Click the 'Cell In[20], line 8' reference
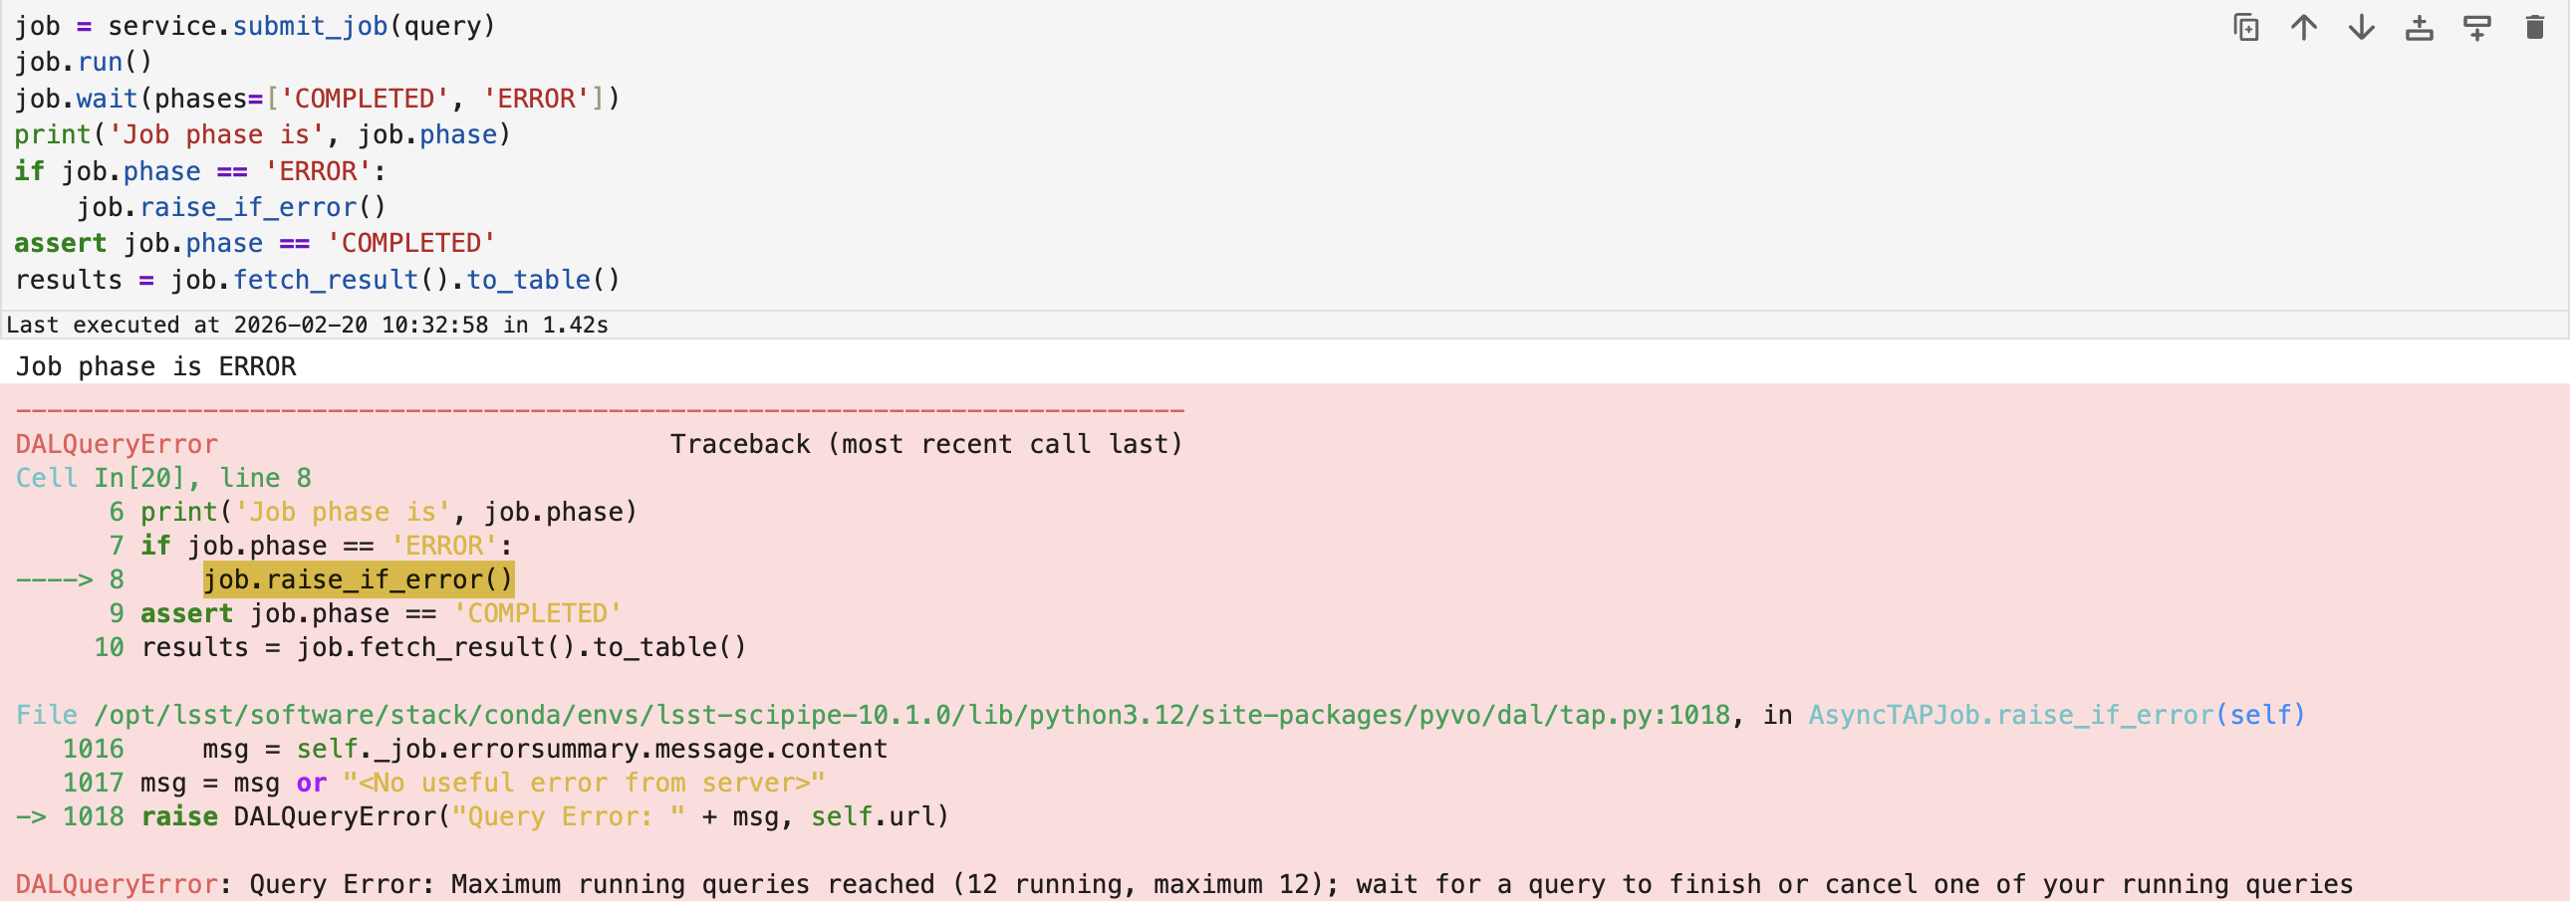 click(163, 479)
